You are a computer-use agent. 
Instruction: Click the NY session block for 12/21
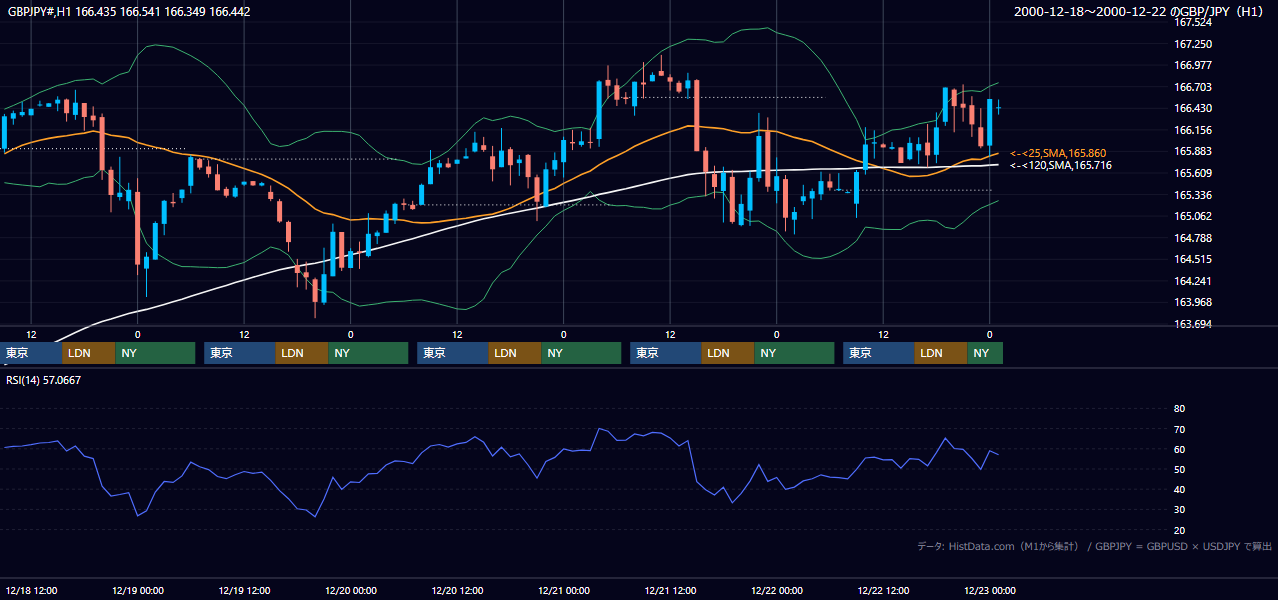(794, 353)
